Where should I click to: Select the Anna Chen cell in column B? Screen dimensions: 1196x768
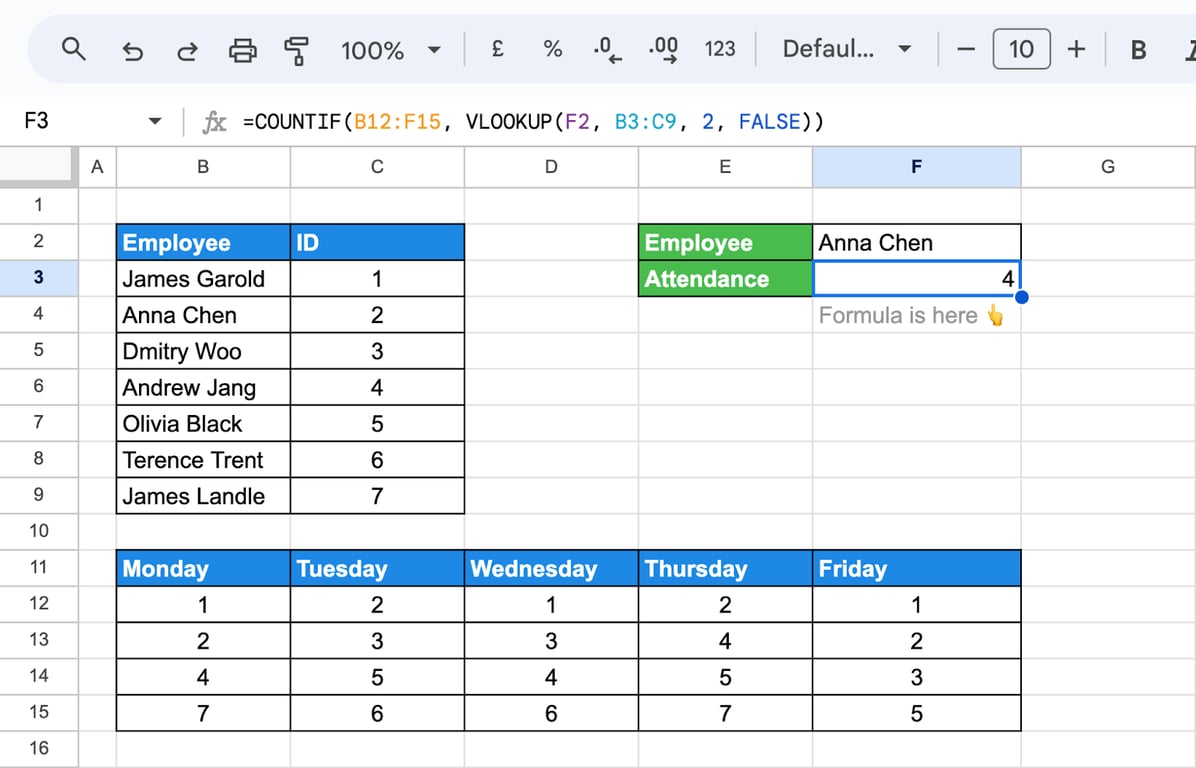tap(203, 314)
